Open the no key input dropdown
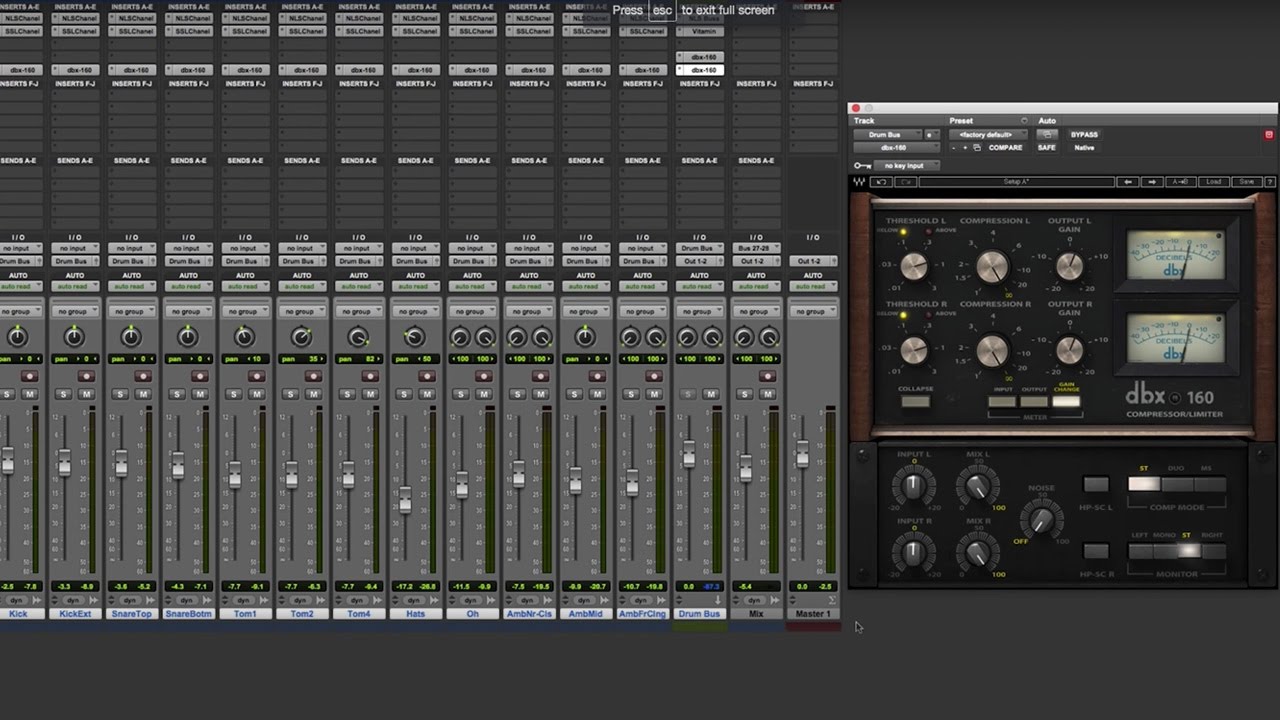 tap(907, 166)
